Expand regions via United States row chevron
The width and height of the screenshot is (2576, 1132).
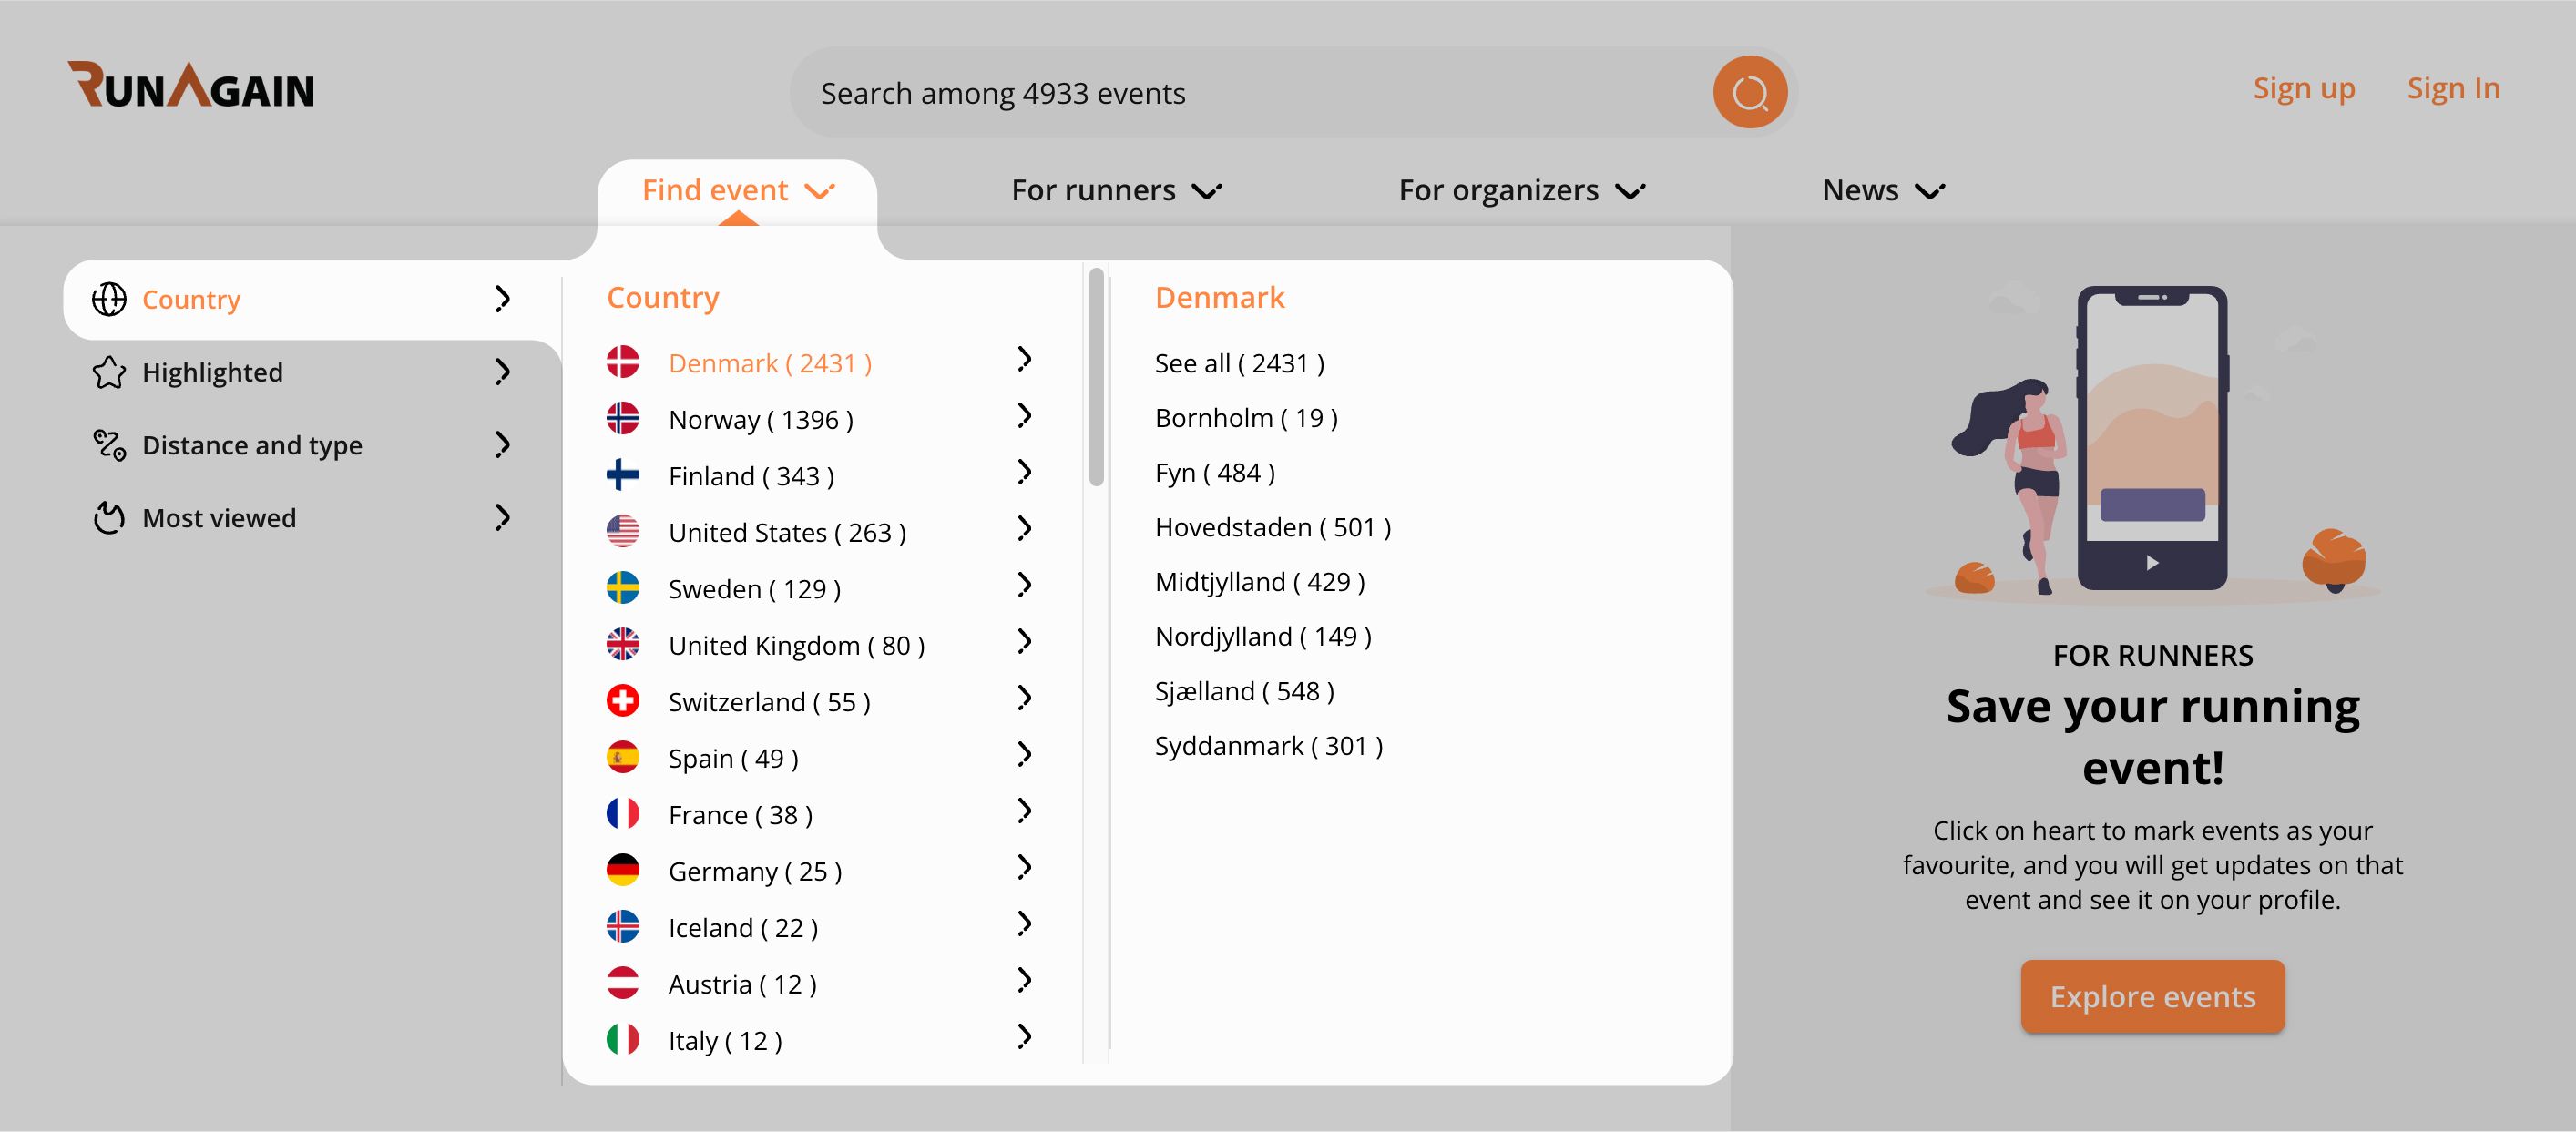(1024, 528)
